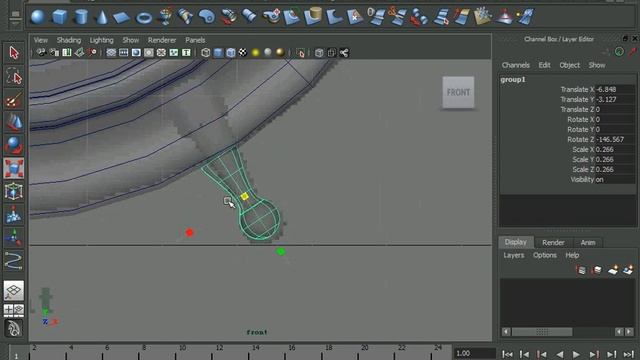Switch to the Display layer tab
This screenshot has width=640, height=360.
click(516, 242)
